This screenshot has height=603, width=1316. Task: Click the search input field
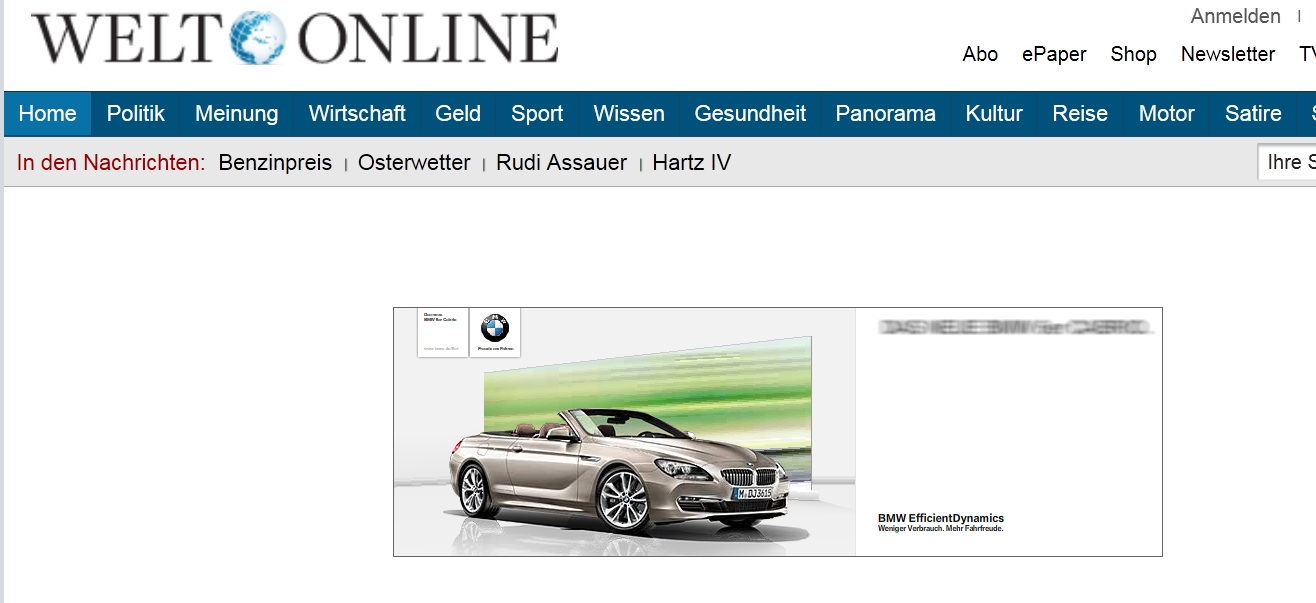[1287, 162]
